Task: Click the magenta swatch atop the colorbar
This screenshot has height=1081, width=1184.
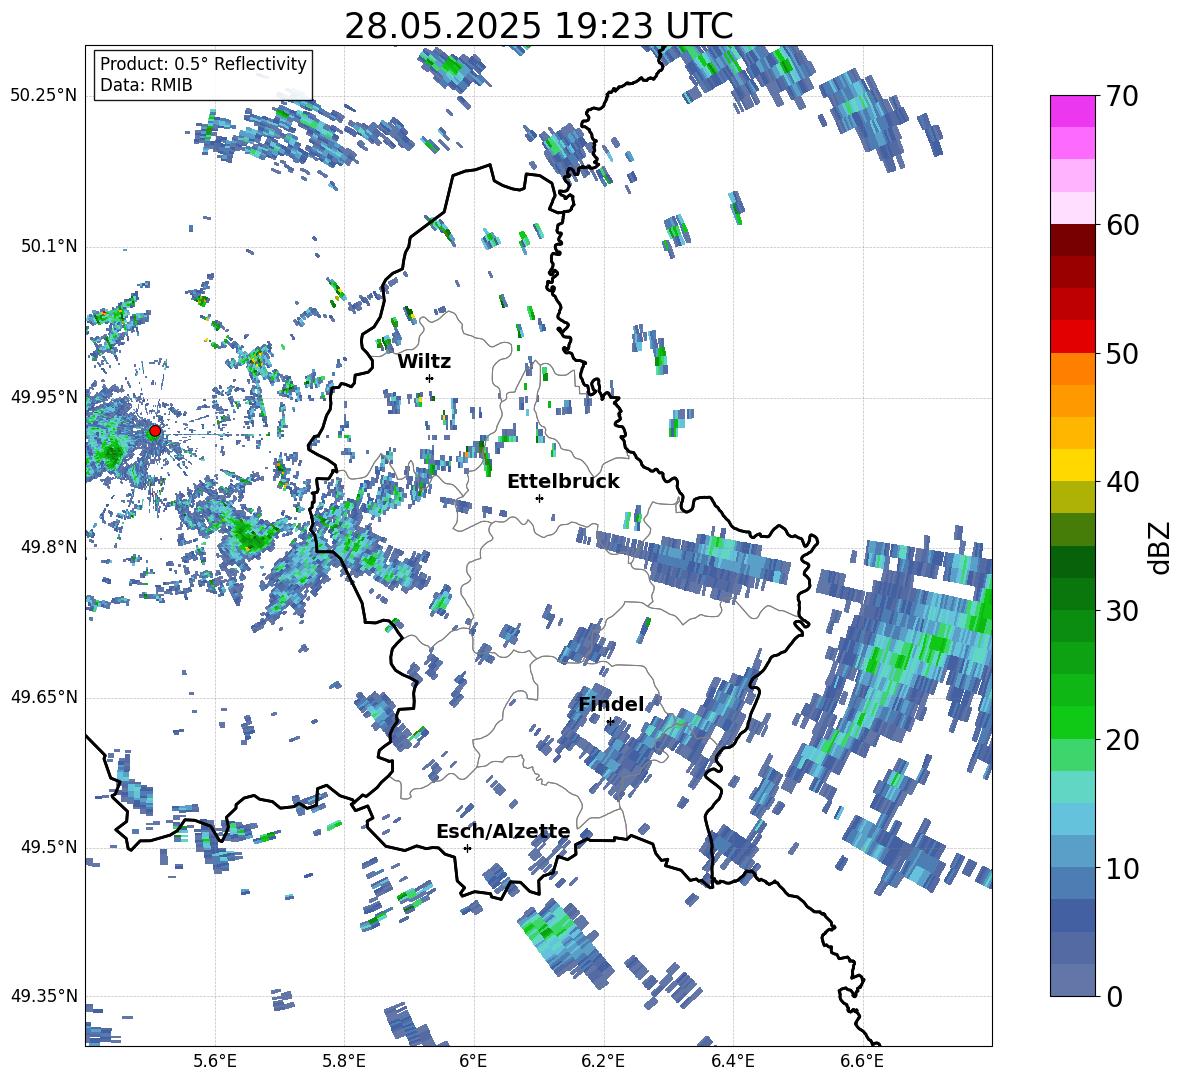Action: 1072,111
